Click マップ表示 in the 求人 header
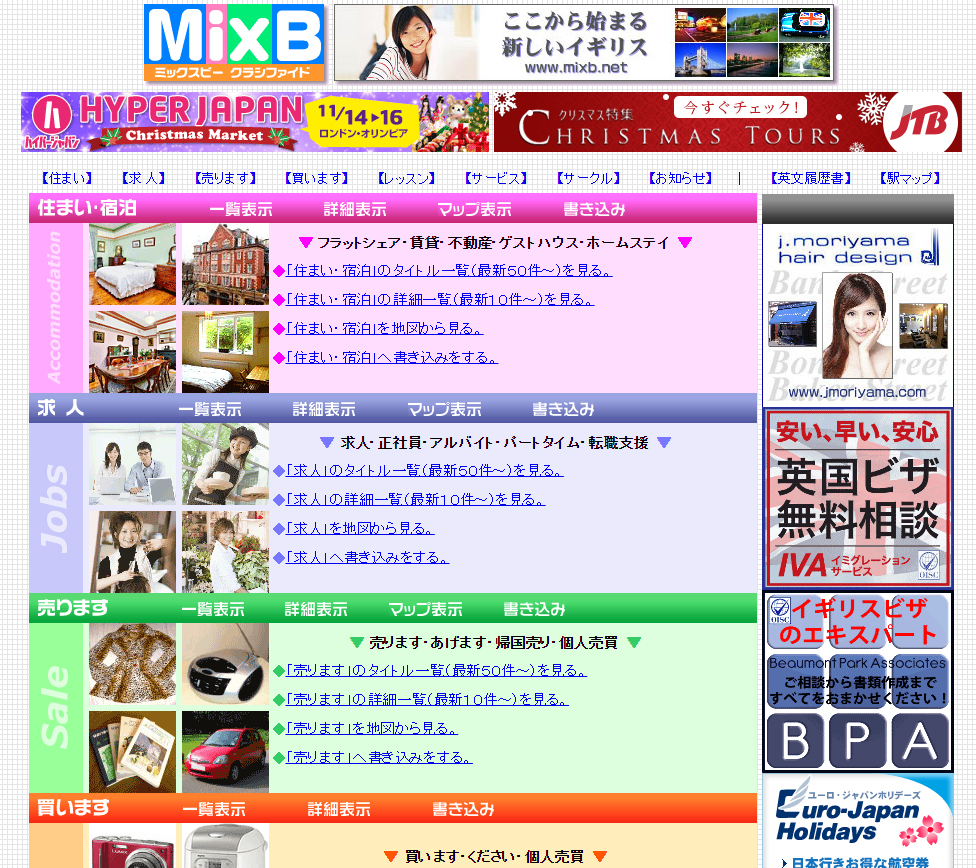Image resolution: width=976 pixels, height=868 pixels. [x=444, y=409]
